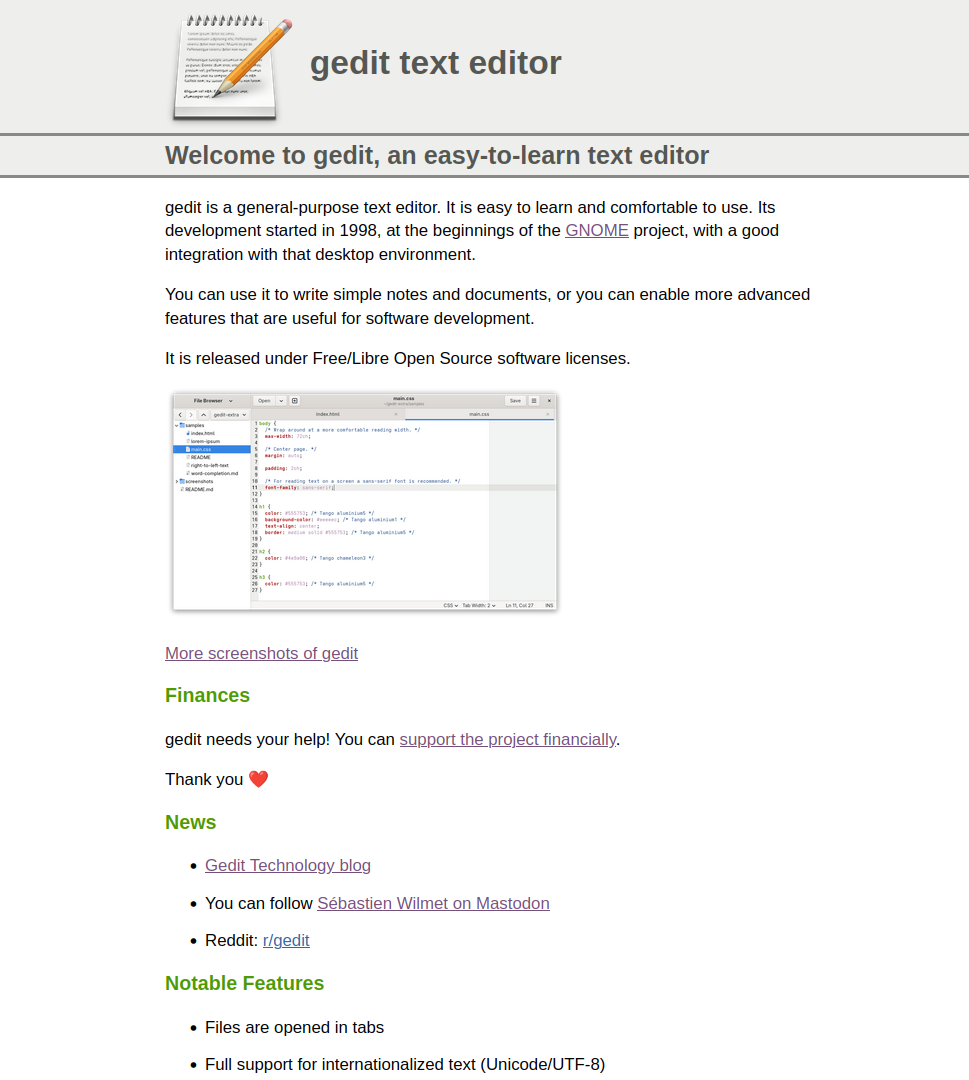Switch to the index.html tab
969x1080 pixels.
pos(328,414)
